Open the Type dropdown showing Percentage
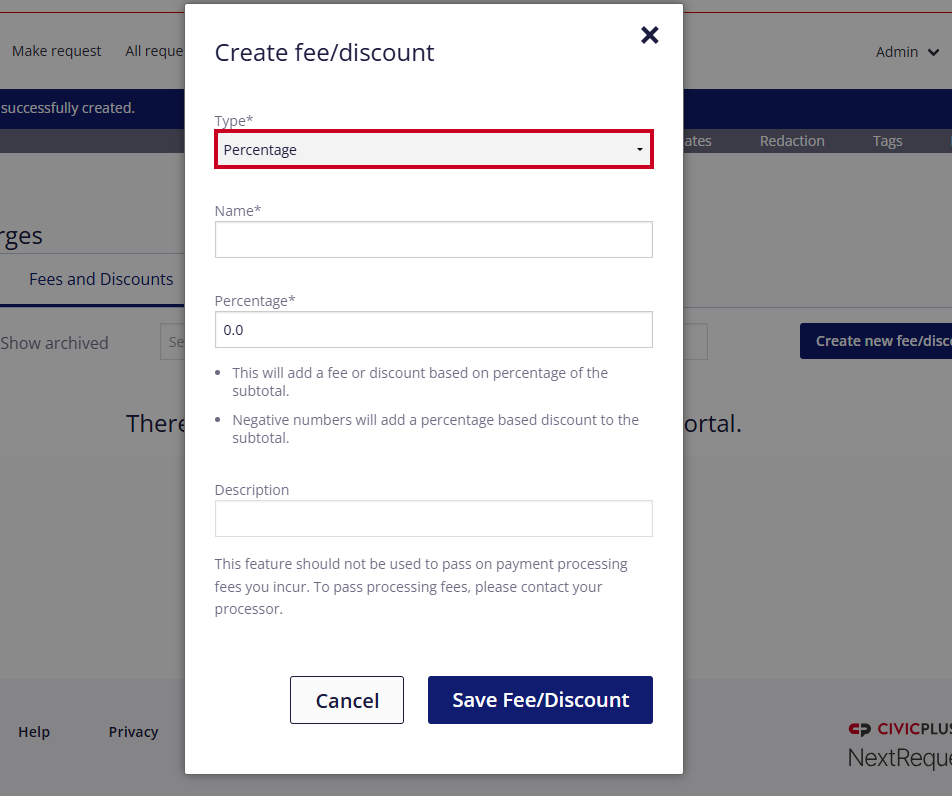The height and width of the screenshot is (796, 952). [x=434, y=149]
